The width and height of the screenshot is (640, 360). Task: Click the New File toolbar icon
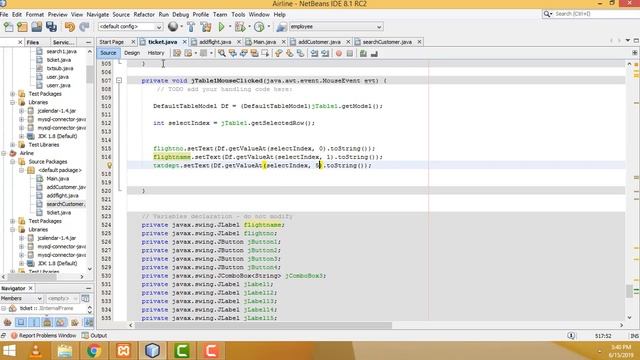tap(9, 27)
